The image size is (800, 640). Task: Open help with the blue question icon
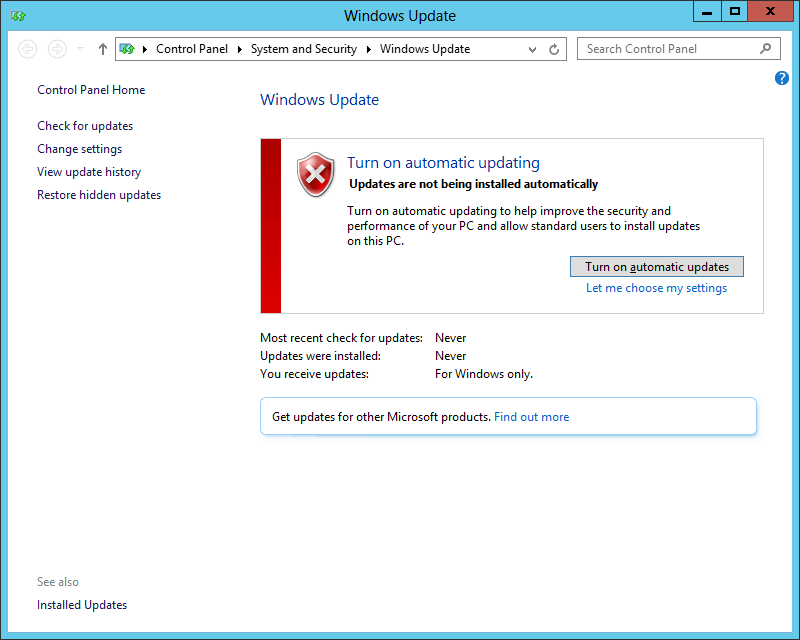pos(782,78)
